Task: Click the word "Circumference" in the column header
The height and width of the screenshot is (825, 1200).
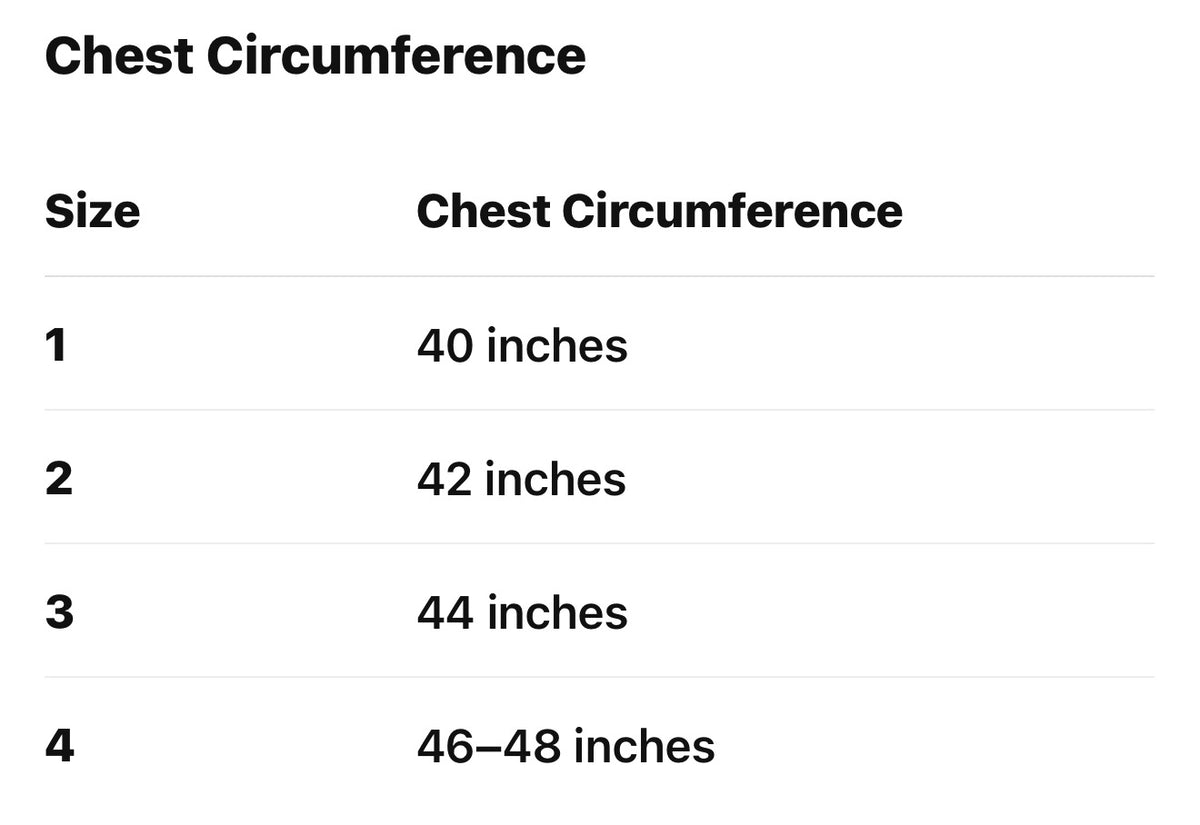Action: [732, 211]
